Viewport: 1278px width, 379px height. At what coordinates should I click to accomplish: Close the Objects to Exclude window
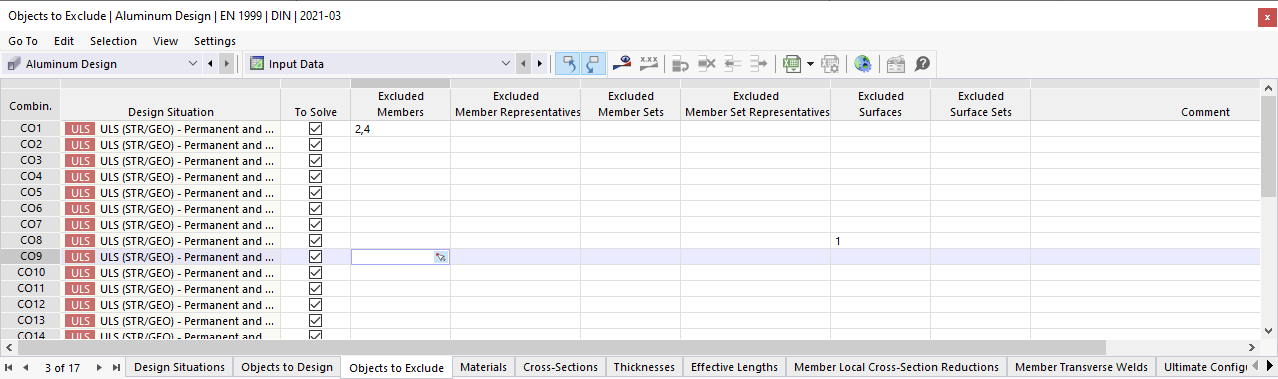pyautogui.click(x=1266, y=16)
